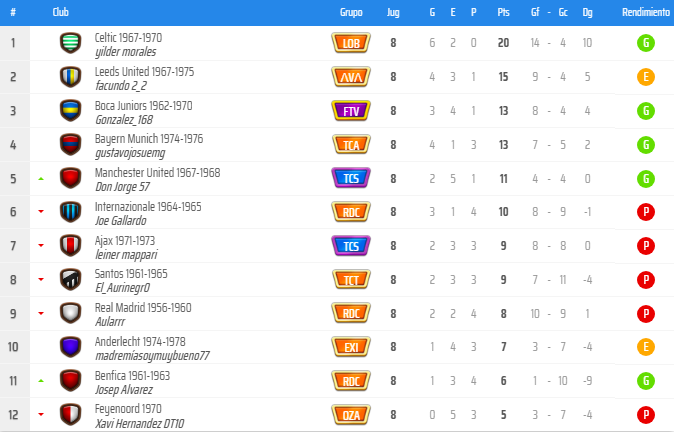Click the TCT group badge for Santos
Screen dimensions: 674x432
tap(351, 280)
